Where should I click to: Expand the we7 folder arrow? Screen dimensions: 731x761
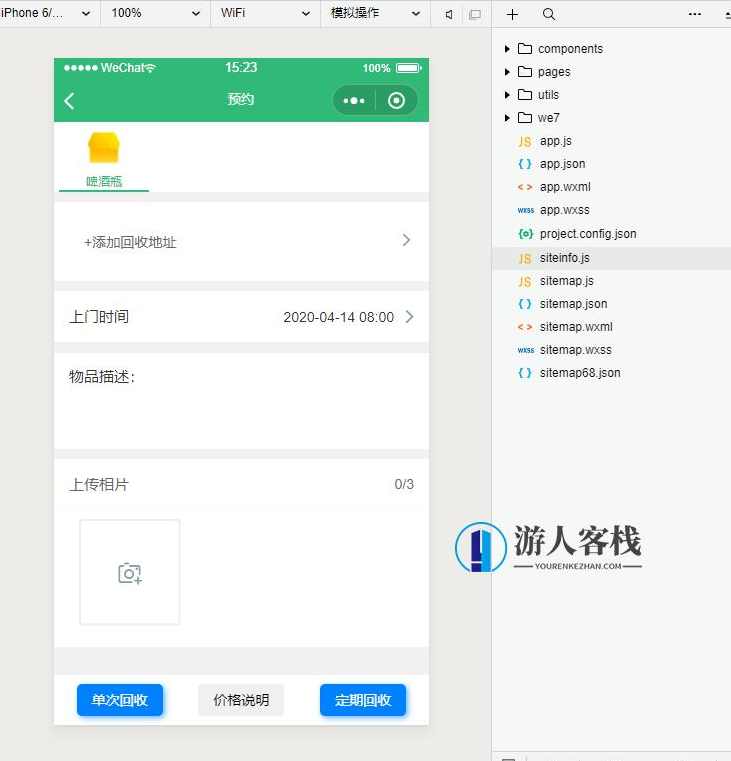(507, 118)
